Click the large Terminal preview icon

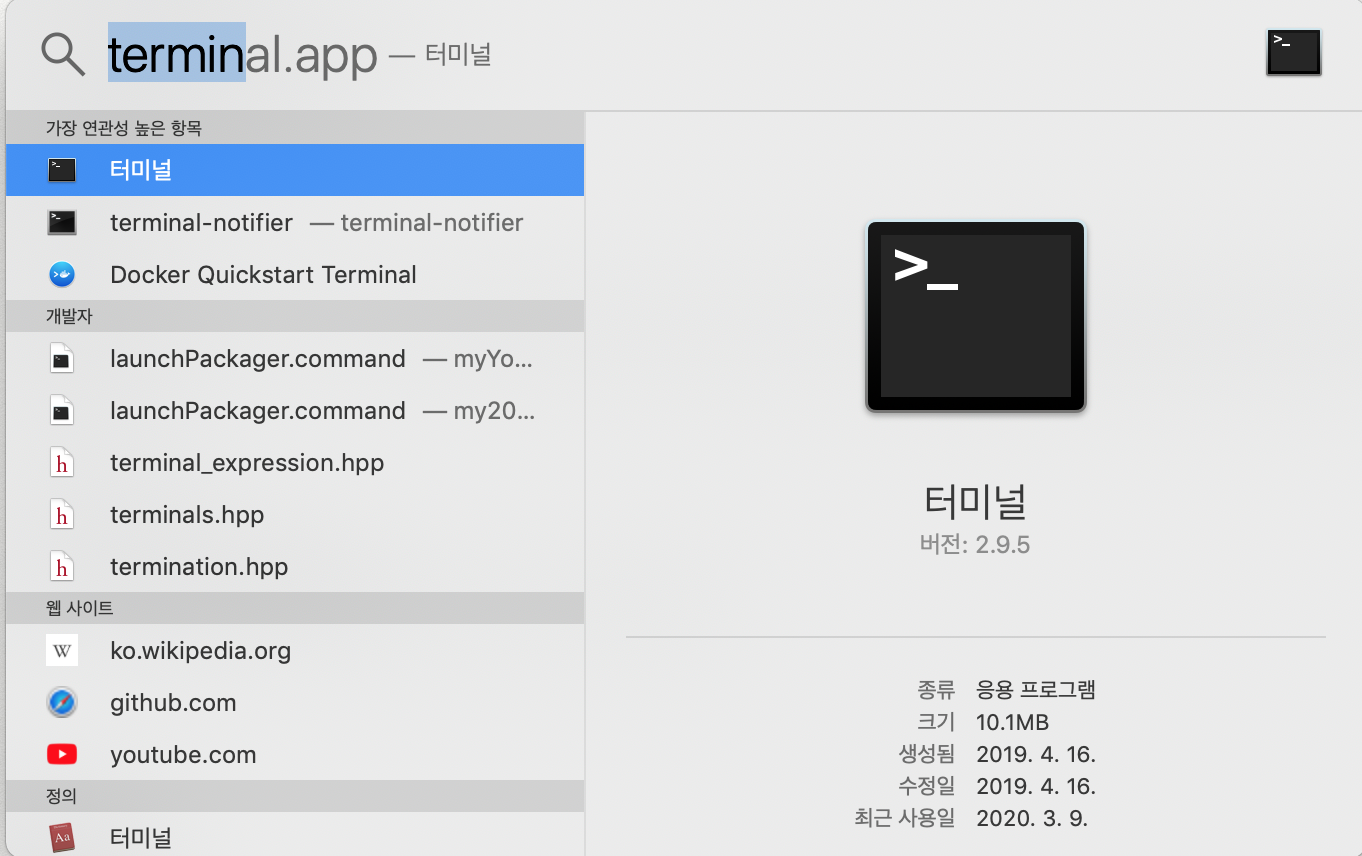point(976,316)
